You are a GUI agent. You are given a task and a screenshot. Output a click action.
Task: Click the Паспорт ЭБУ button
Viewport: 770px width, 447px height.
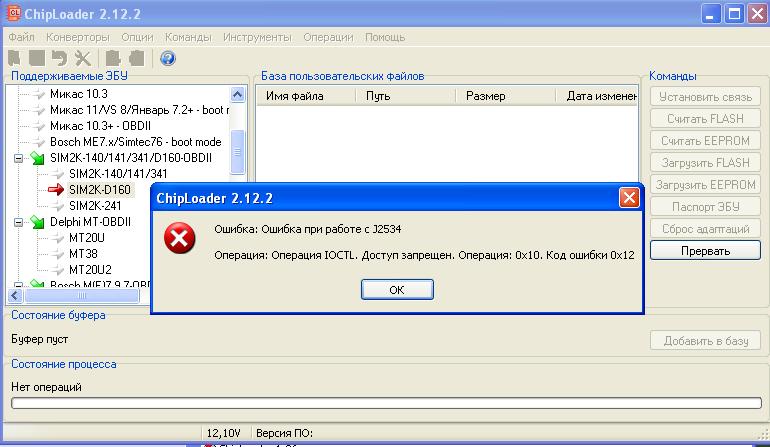(x=705, y=206)
